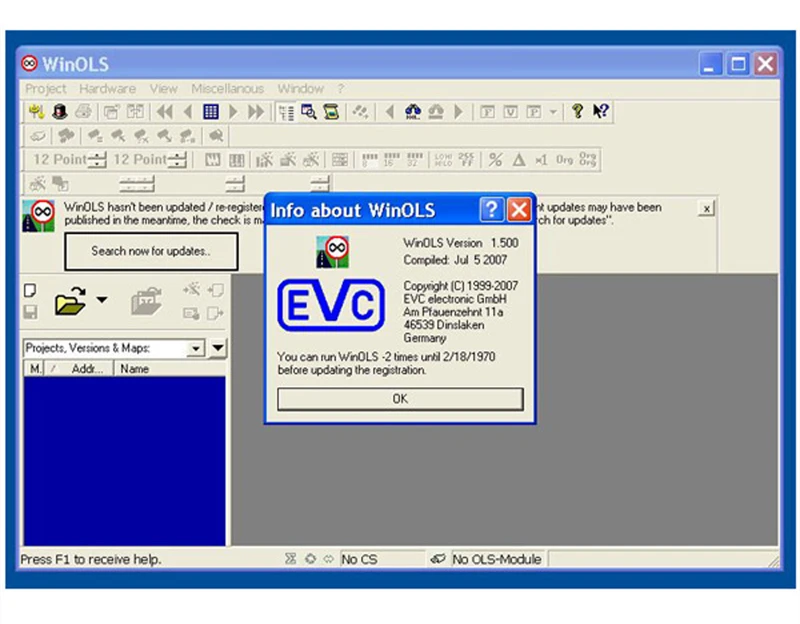Click the boxed V toolbar icon
The image size is (800, 624).
[x=510, y=111]
